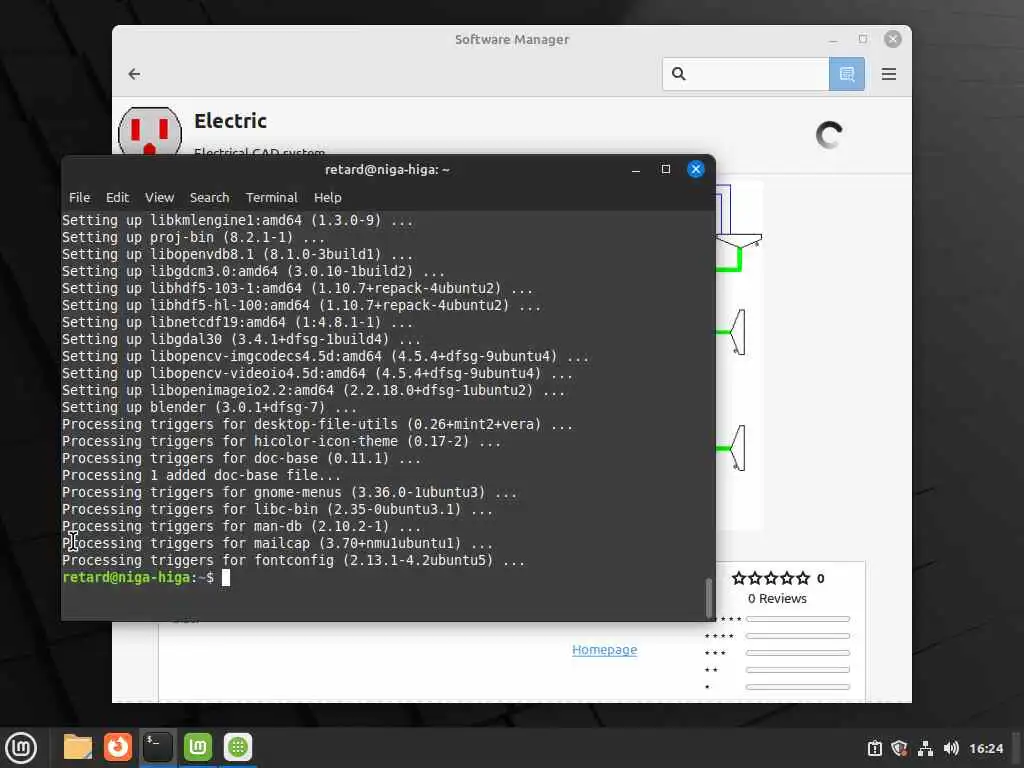The width and height of the screenshot is (1024, 768).
Task: Click the Electric app outlet icon
Action: pyautogui.click(x=150, y=131)
